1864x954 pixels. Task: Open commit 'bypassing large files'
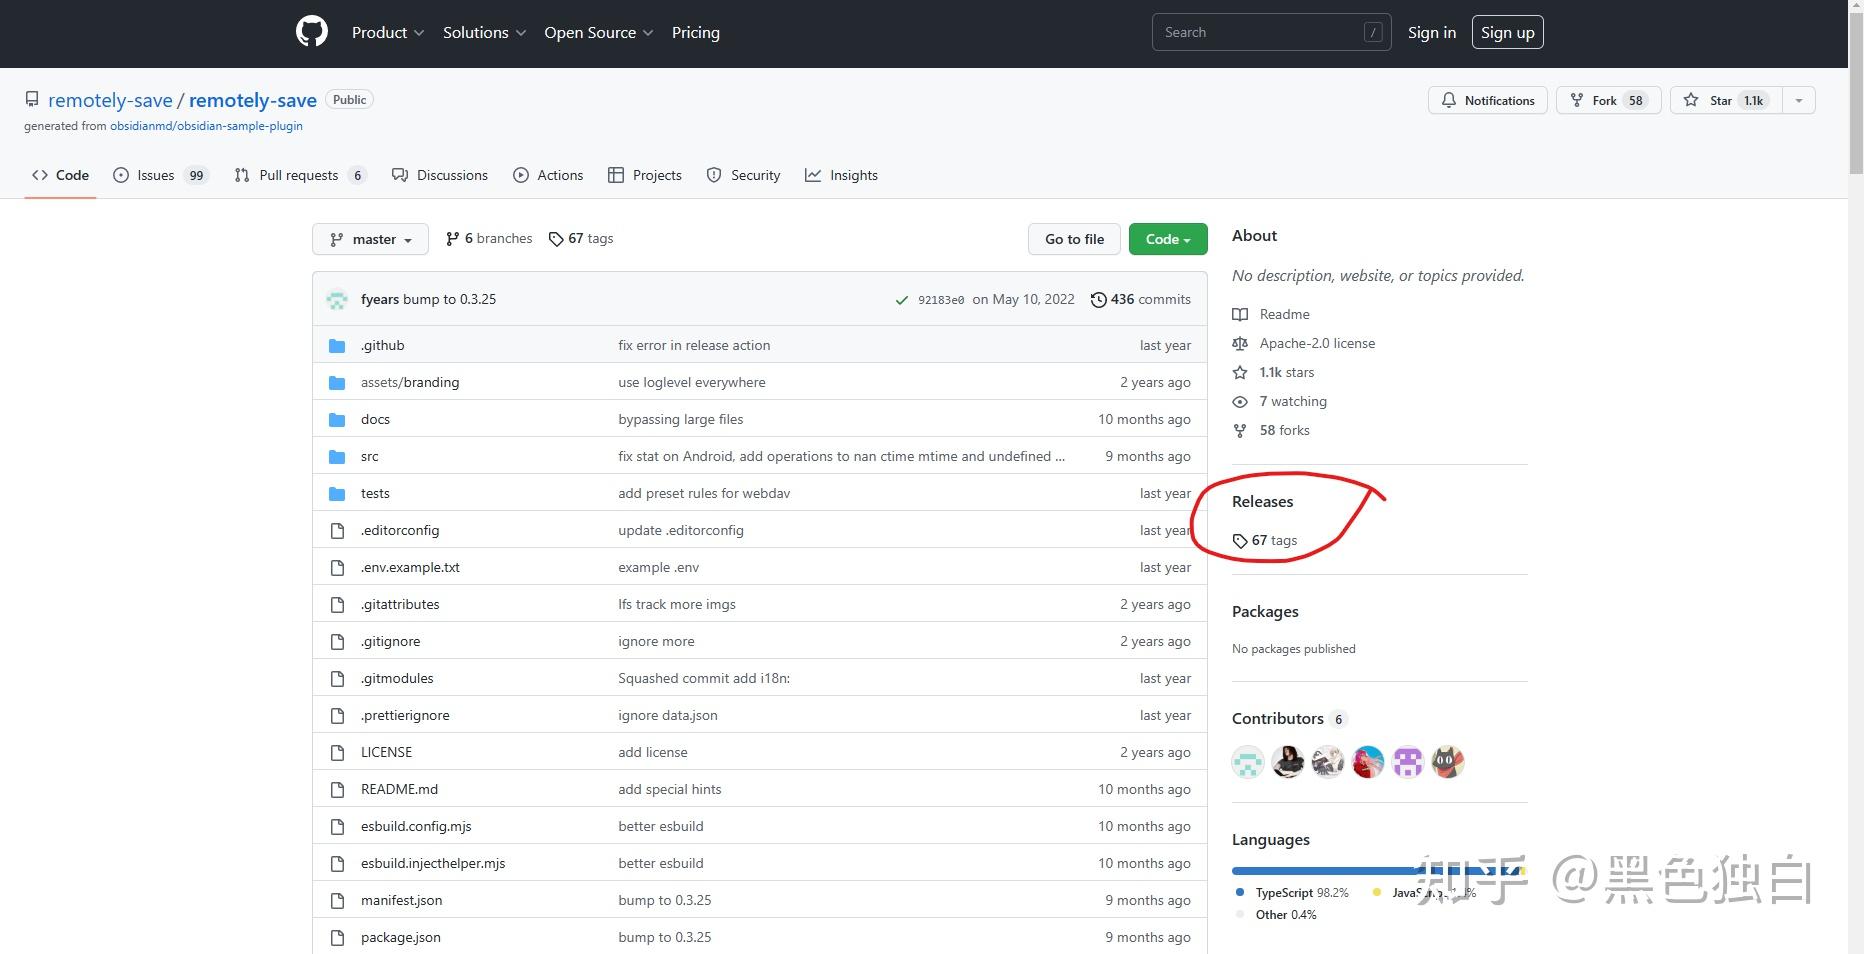tap(681, 419)
